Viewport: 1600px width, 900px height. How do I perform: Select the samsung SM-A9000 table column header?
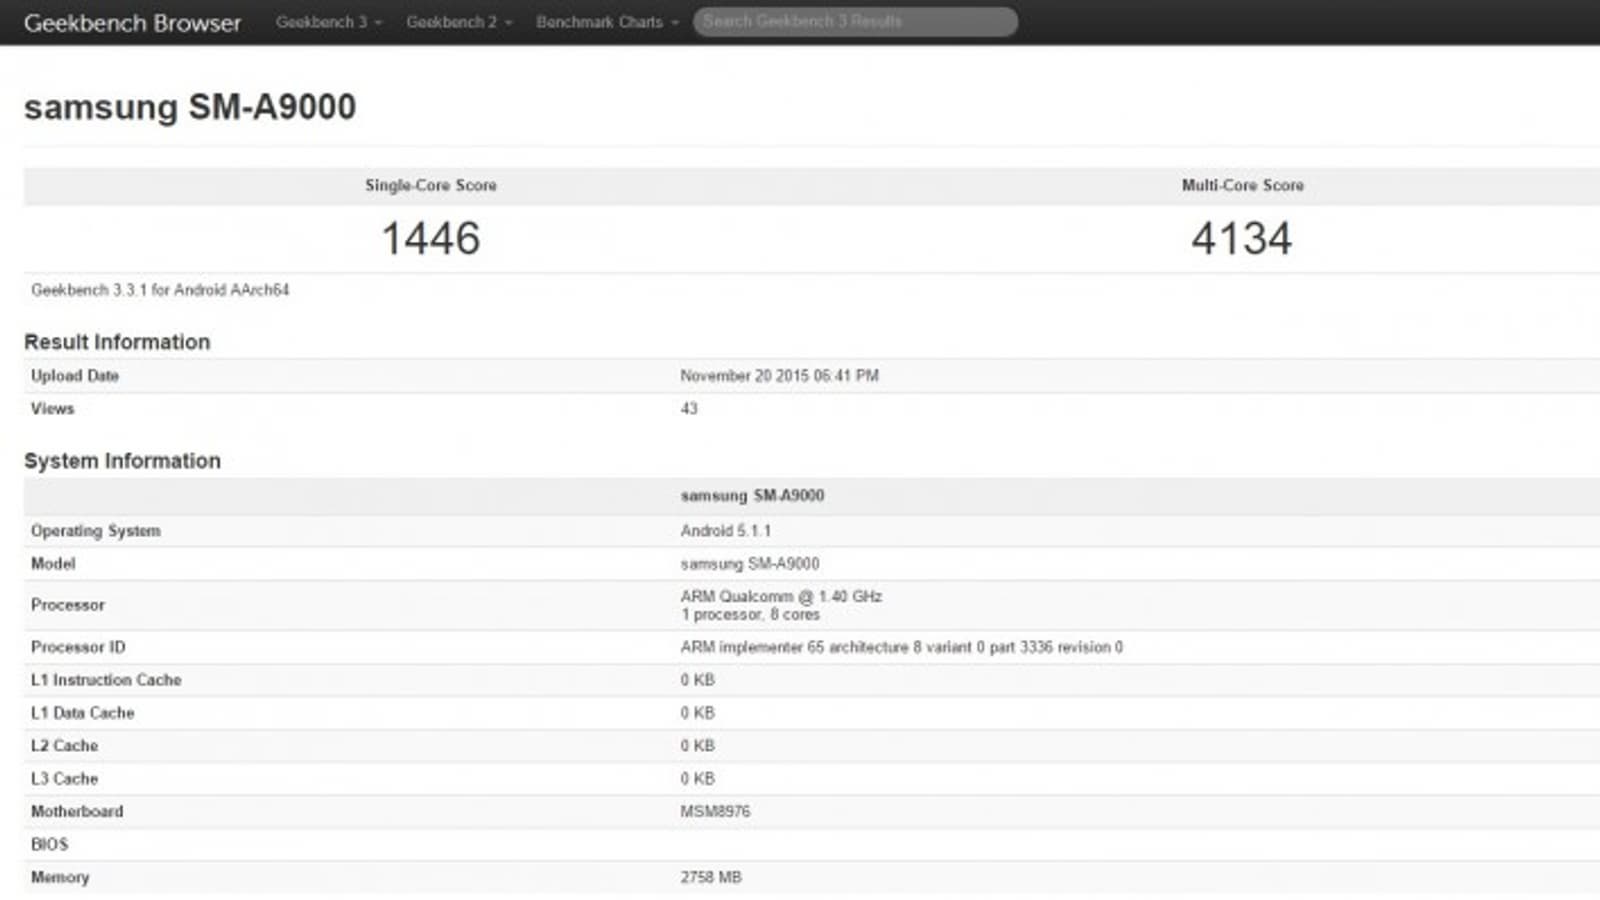tap(752, 496)
